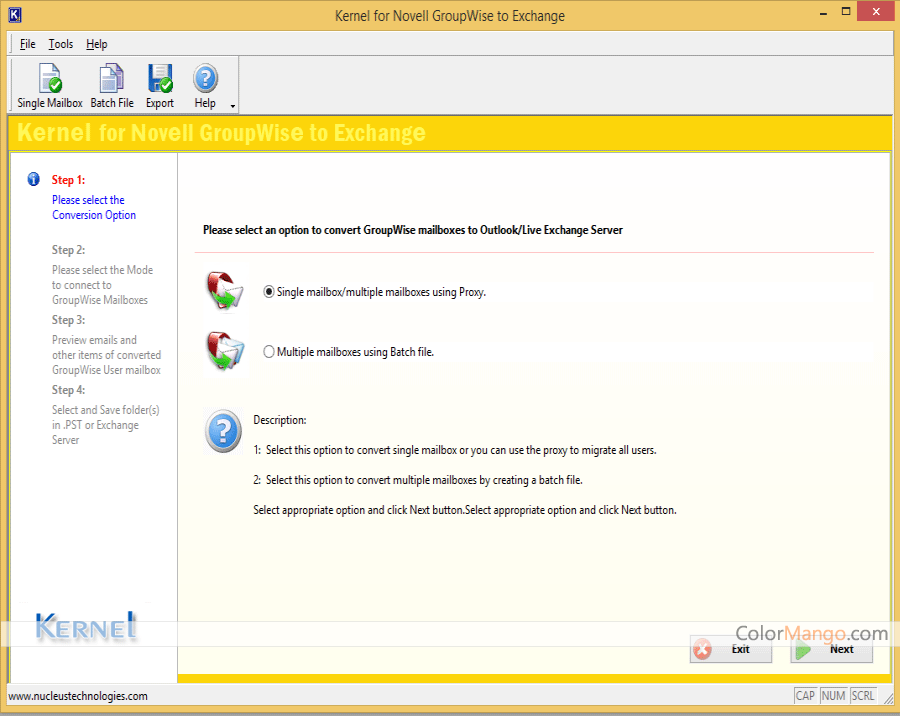Click the Kernel app icon in title bar
This screenshot has width=900, height=716.
click(13, 15)
